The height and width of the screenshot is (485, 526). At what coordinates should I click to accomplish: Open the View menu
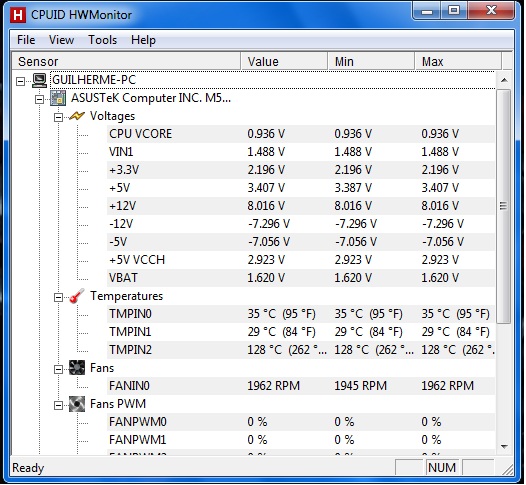tap(61, 40)
